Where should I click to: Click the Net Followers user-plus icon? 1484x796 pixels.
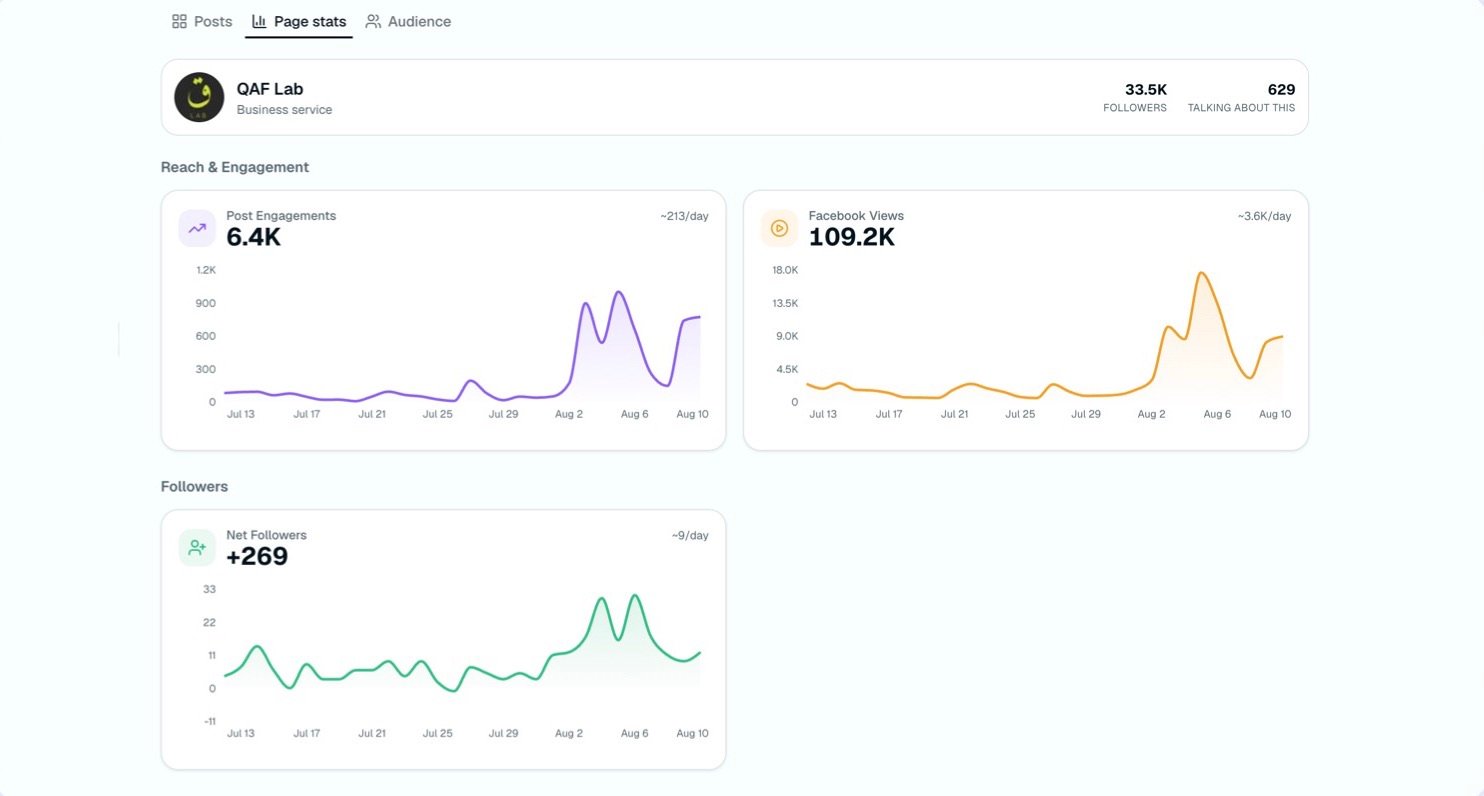tap(197, 548)
